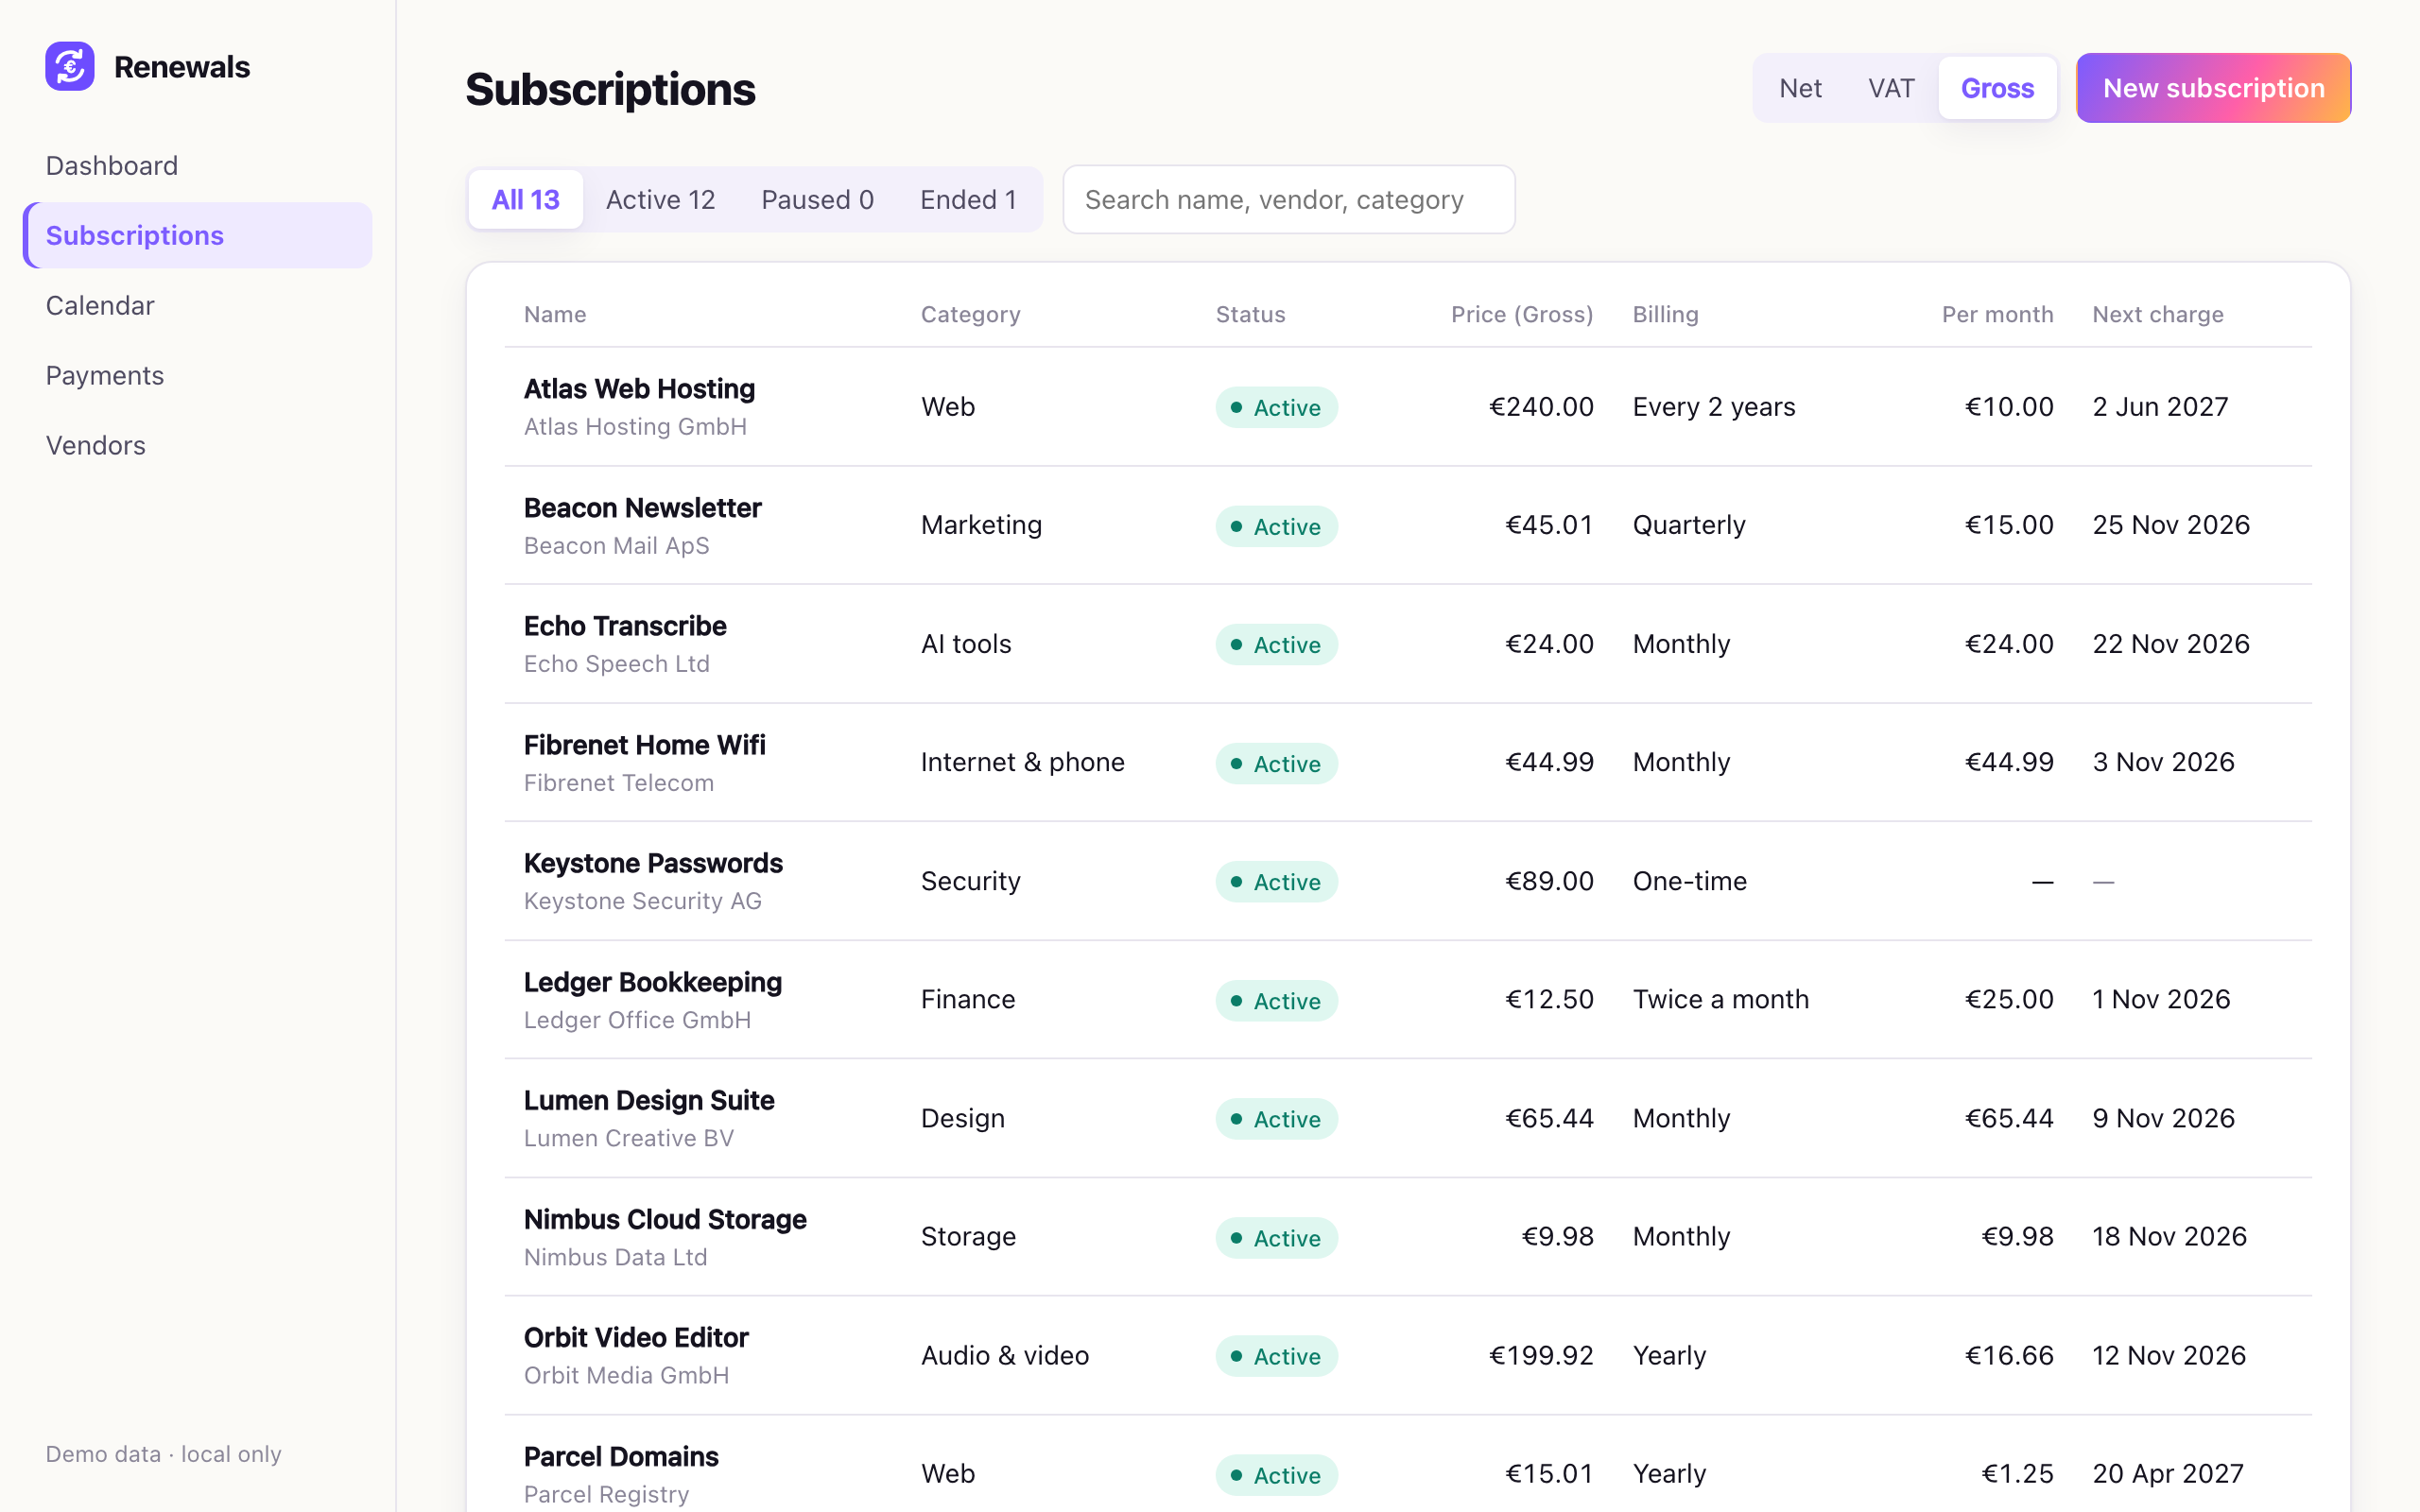Create a New subscription
Screen dimensions: 2420x1512
[x=2213, y=88]
